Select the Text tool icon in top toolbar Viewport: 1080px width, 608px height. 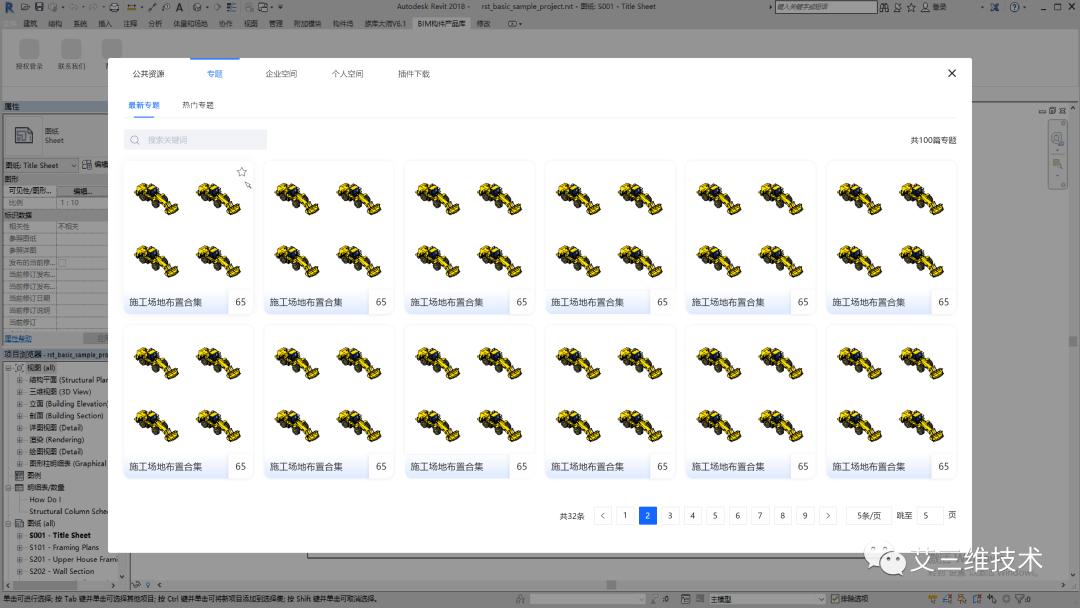point(179,7)
